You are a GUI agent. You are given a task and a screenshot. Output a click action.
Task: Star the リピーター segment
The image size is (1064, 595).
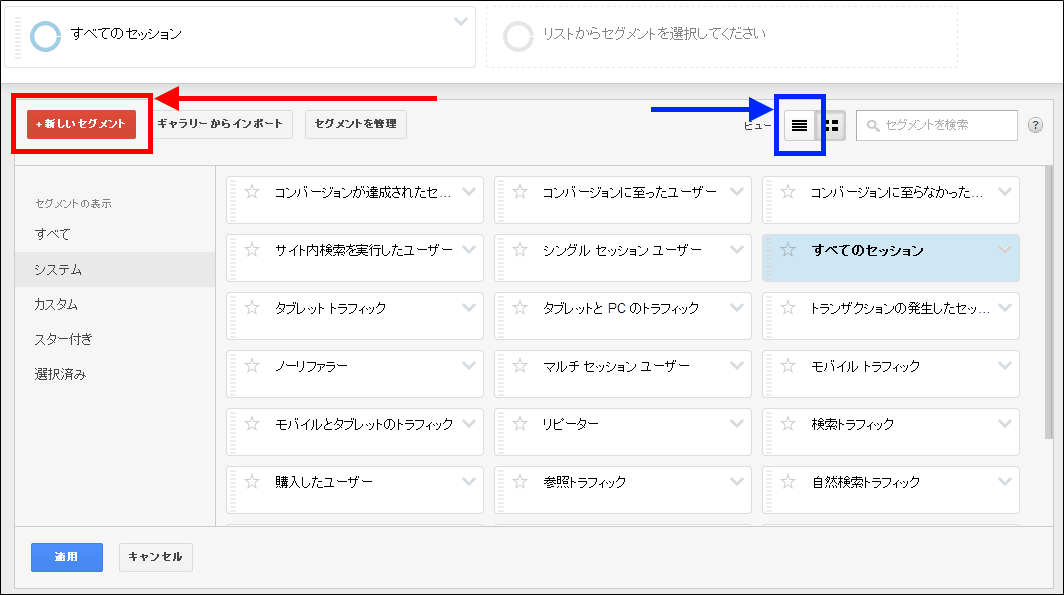520,425
